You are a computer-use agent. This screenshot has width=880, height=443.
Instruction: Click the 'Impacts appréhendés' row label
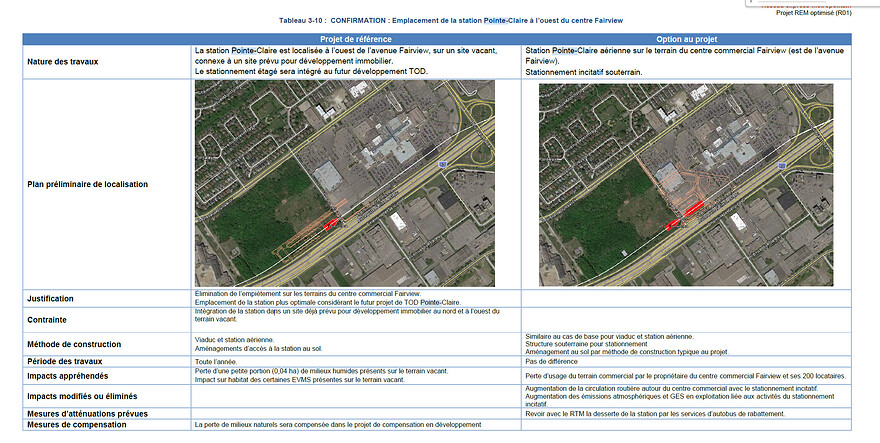tap(68, 376)
